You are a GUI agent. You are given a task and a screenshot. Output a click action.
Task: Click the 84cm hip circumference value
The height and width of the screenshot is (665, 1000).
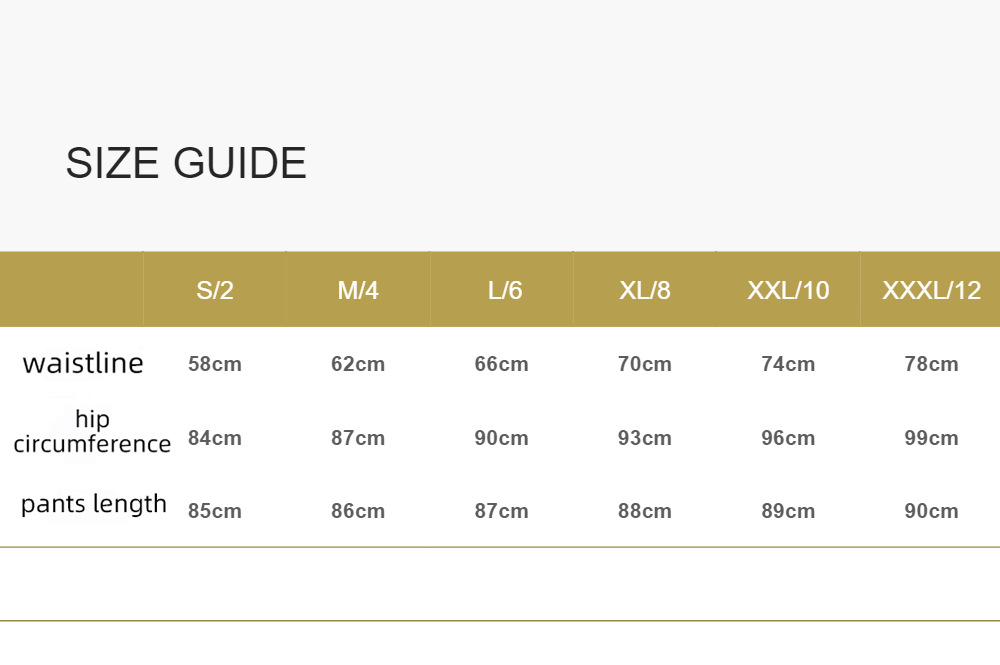pos(215,438)
